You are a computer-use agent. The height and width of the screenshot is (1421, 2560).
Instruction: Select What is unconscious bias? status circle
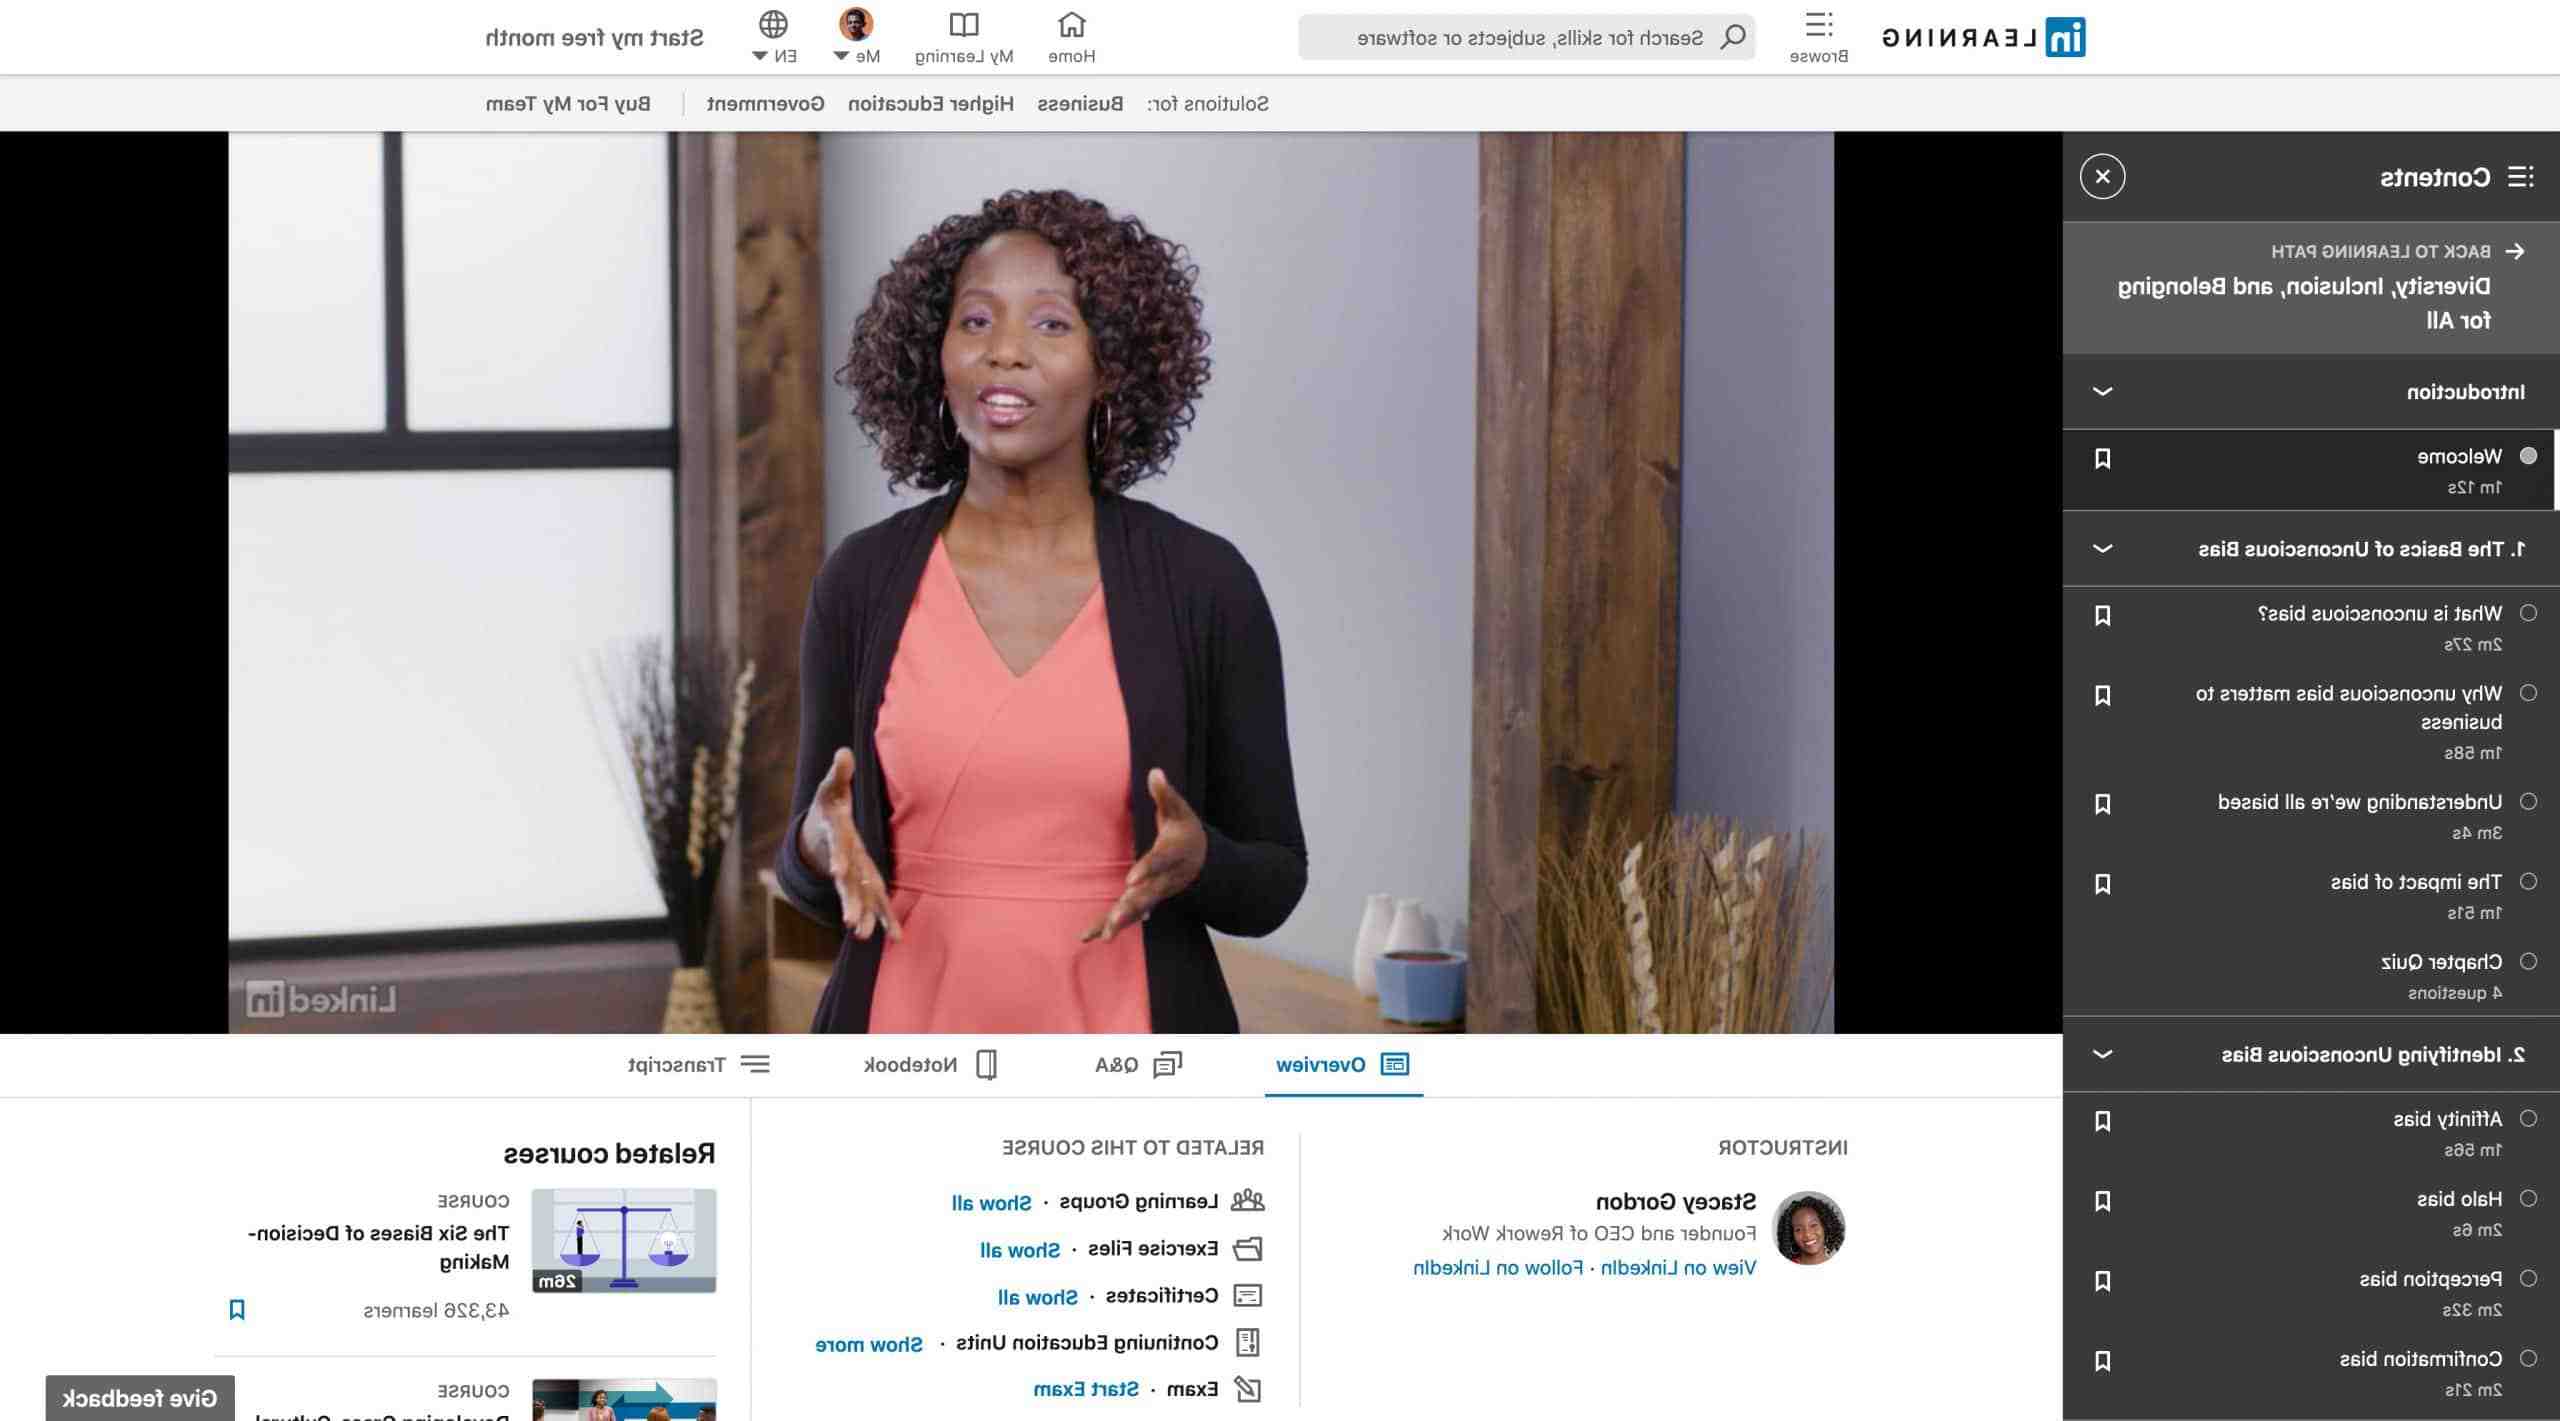pos(2529,613)
